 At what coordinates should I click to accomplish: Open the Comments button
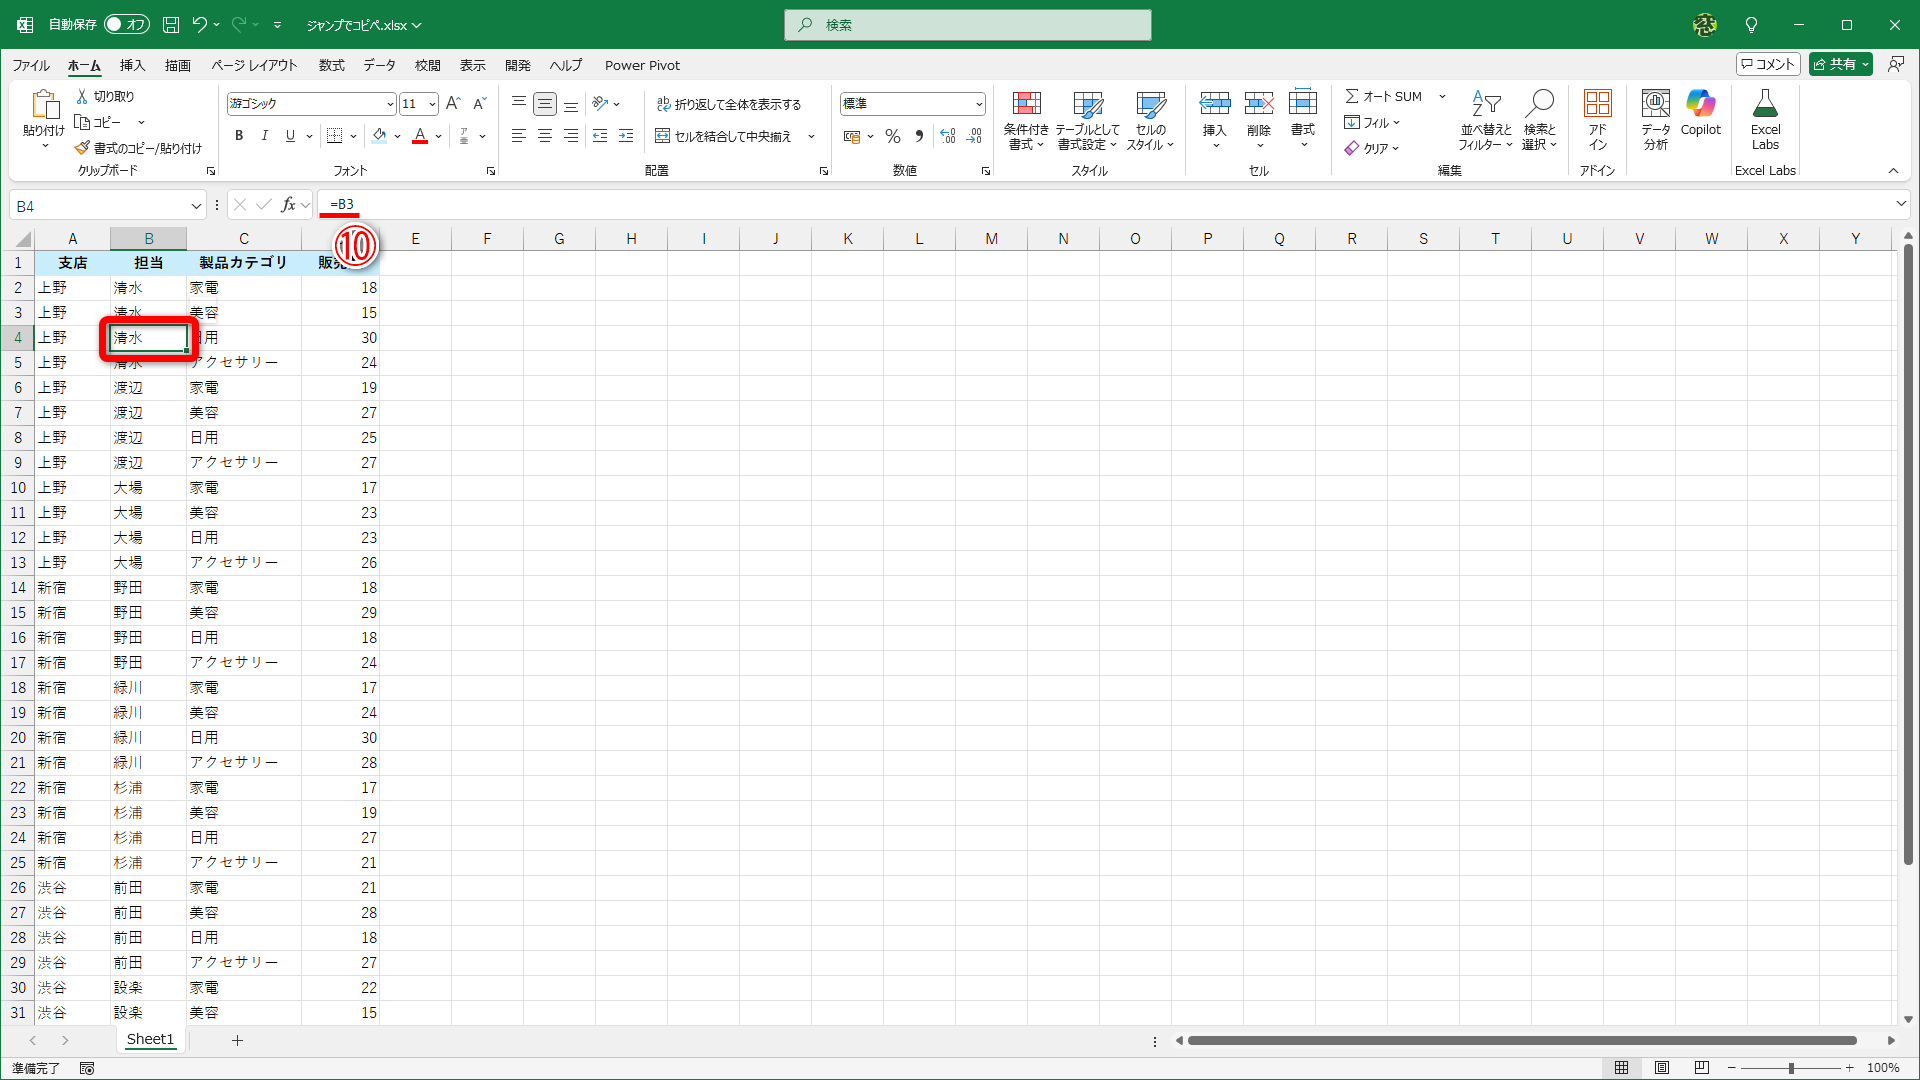1768,64
